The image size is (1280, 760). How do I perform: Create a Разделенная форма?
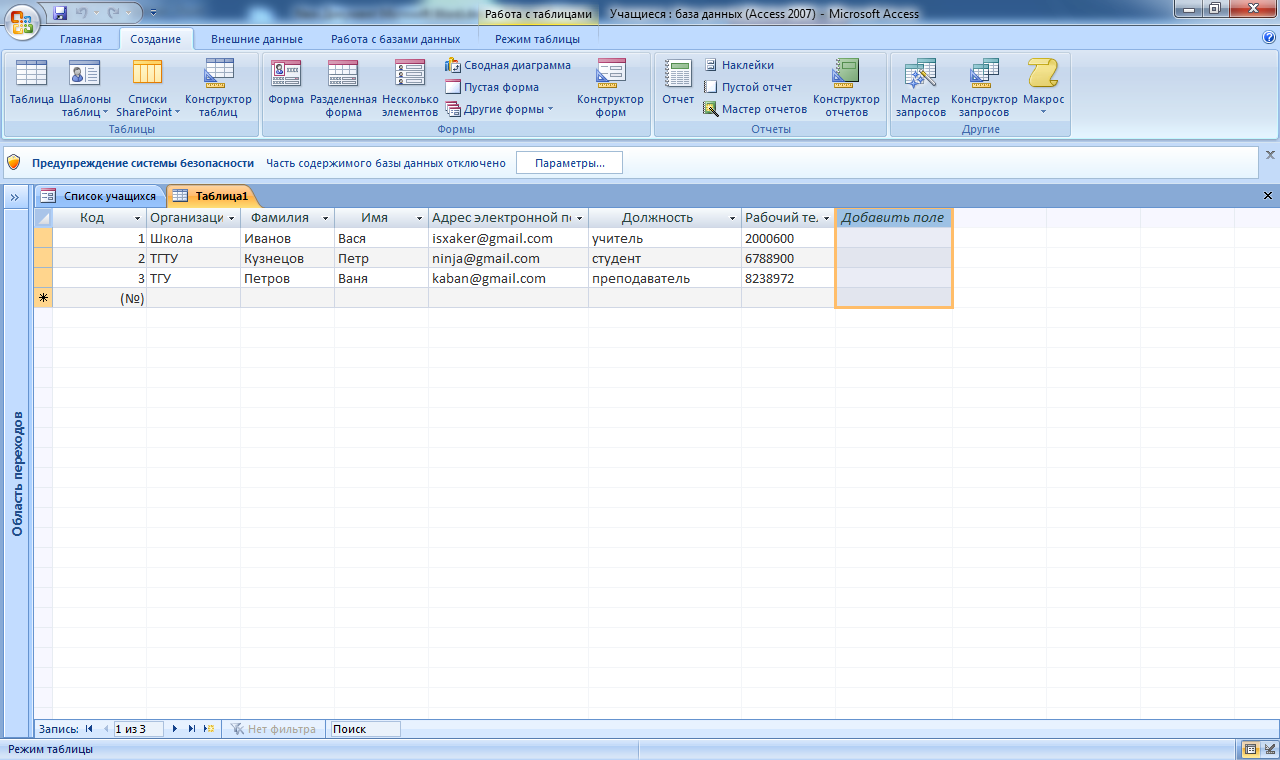(343, 87)
